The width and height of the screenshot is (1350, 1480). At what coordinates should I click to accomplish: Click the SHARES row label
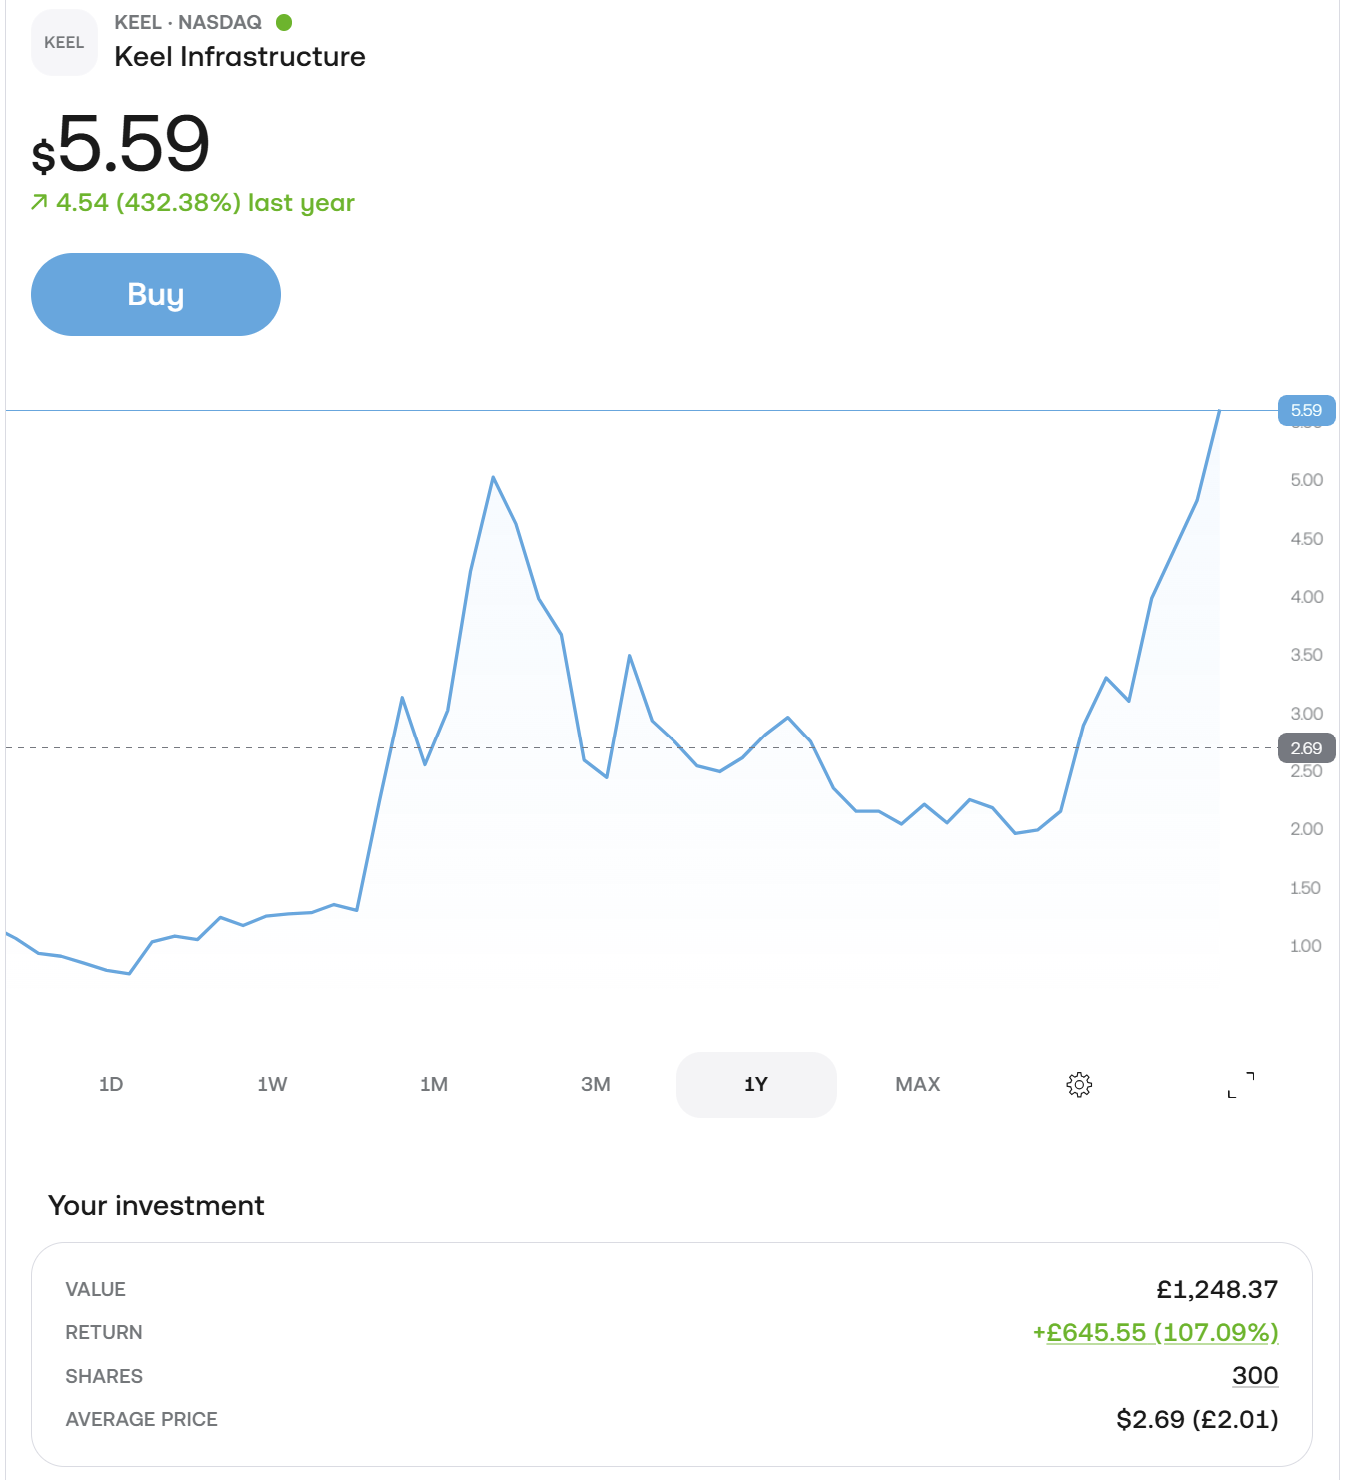[x=104, y=1376]
